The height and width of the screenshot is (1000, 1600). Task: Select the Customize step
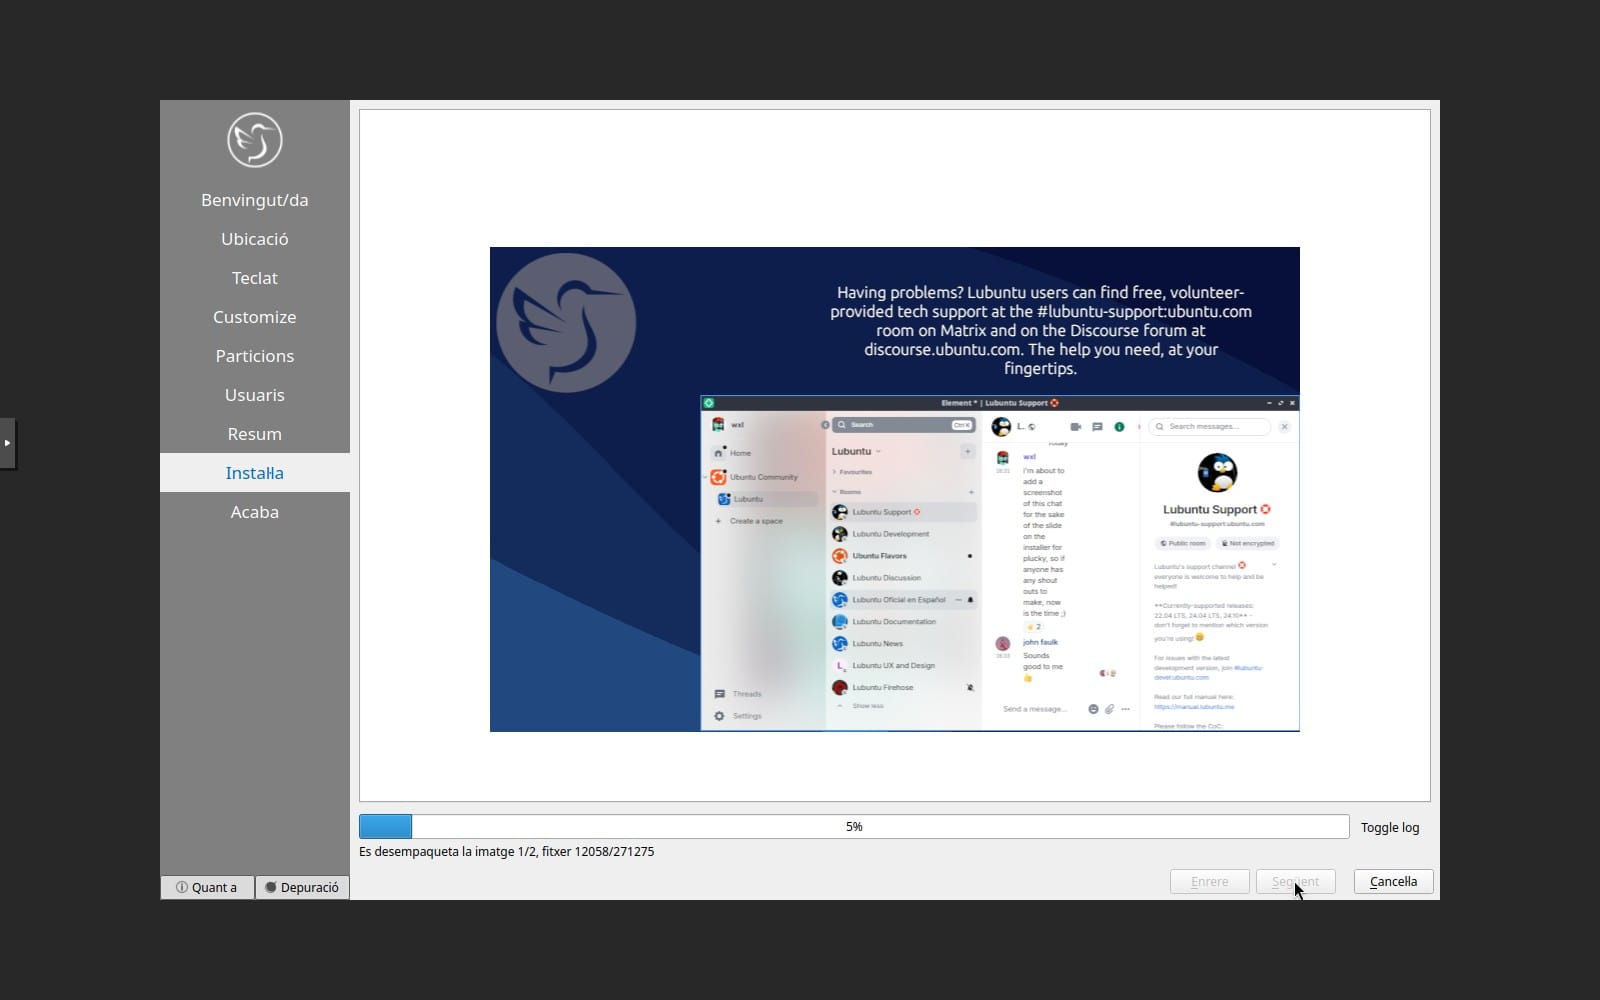coord(255,317)
